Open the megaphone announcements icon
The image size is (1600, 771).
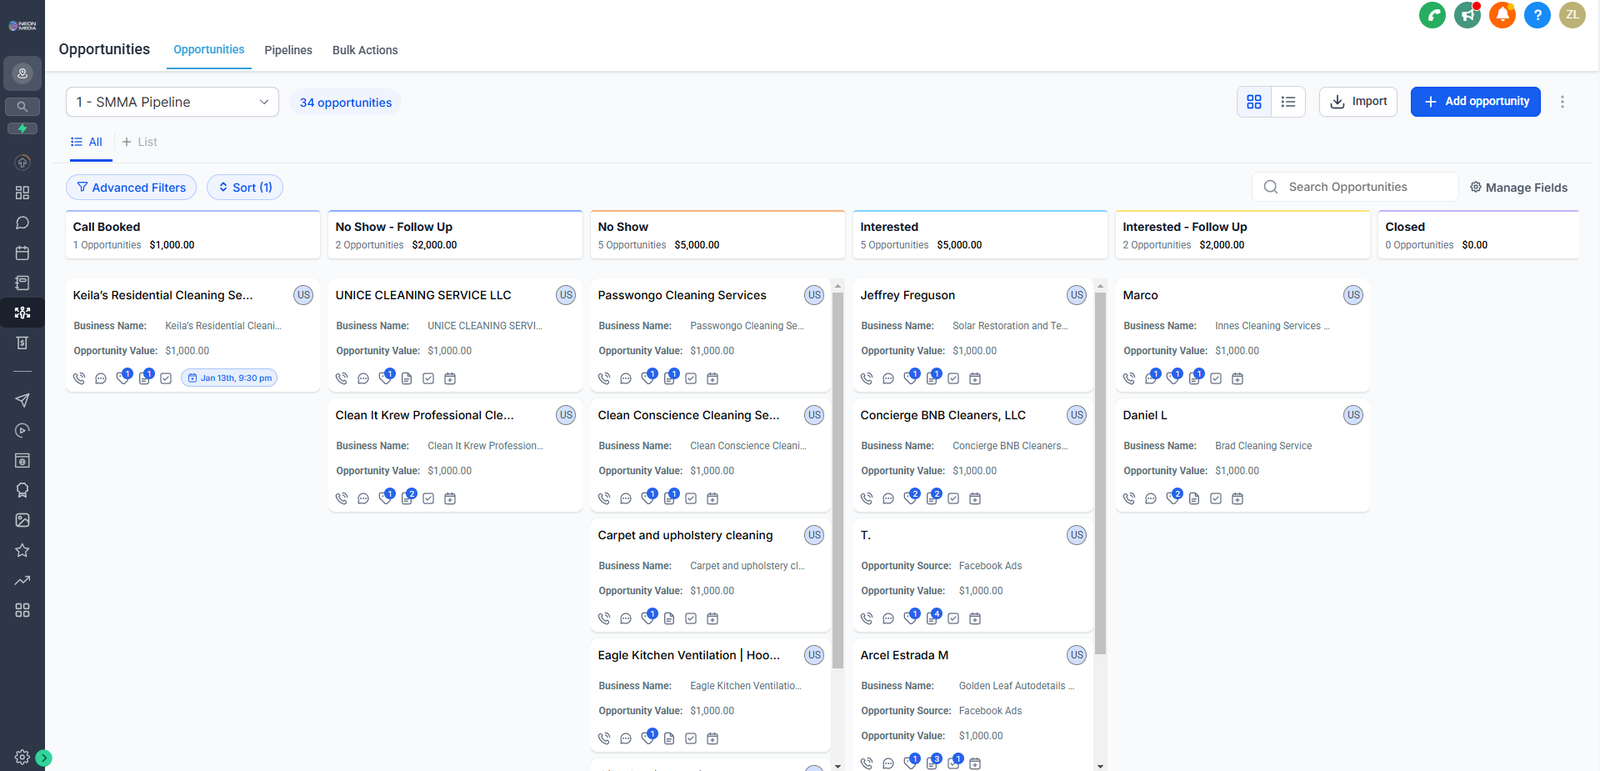click(x=1467, y=15)
